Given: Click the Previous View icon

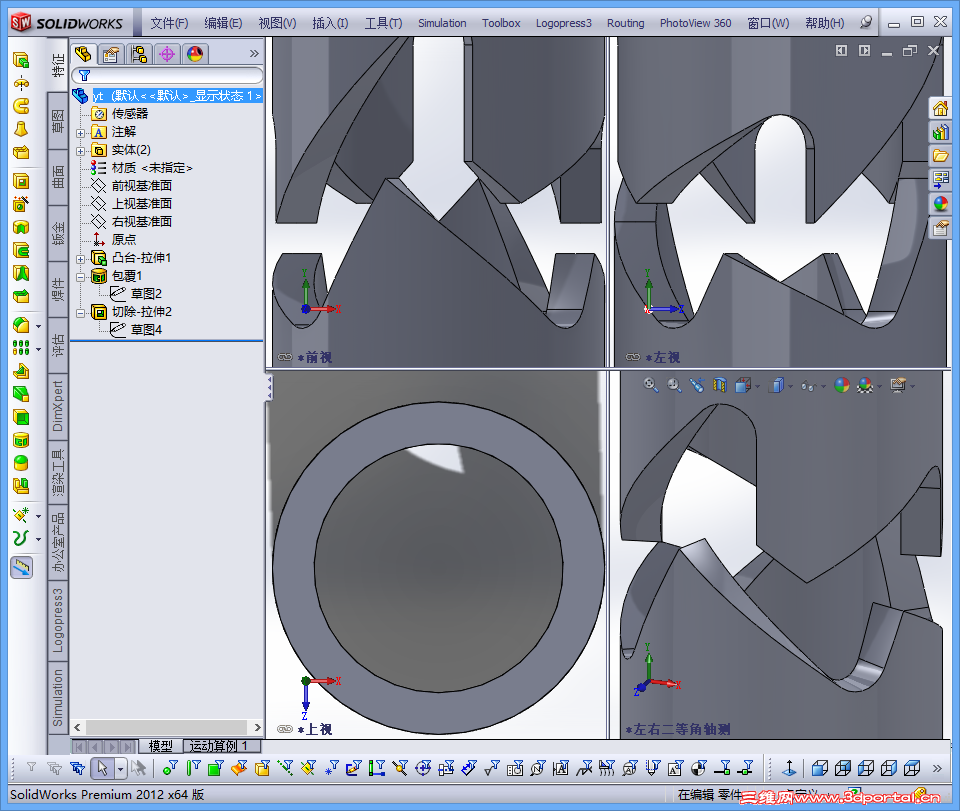Looking at the screenshot, I should click(x=697, y=385).
